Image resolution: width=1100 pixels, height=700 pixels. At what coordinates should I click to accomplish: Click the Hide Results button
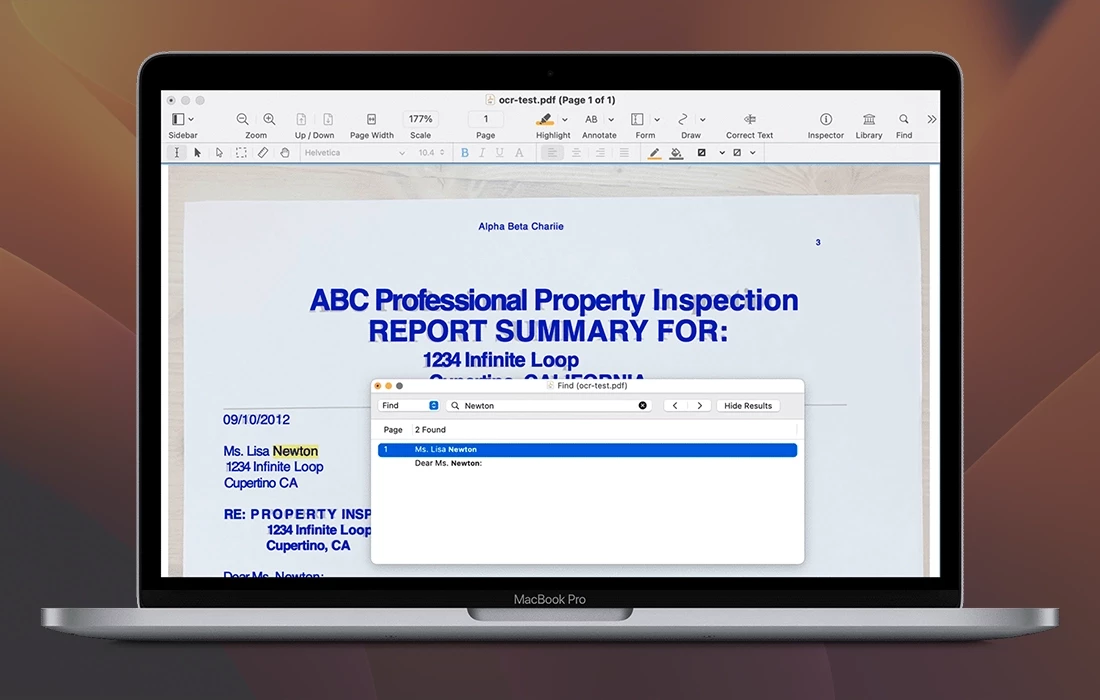(748, 406)
